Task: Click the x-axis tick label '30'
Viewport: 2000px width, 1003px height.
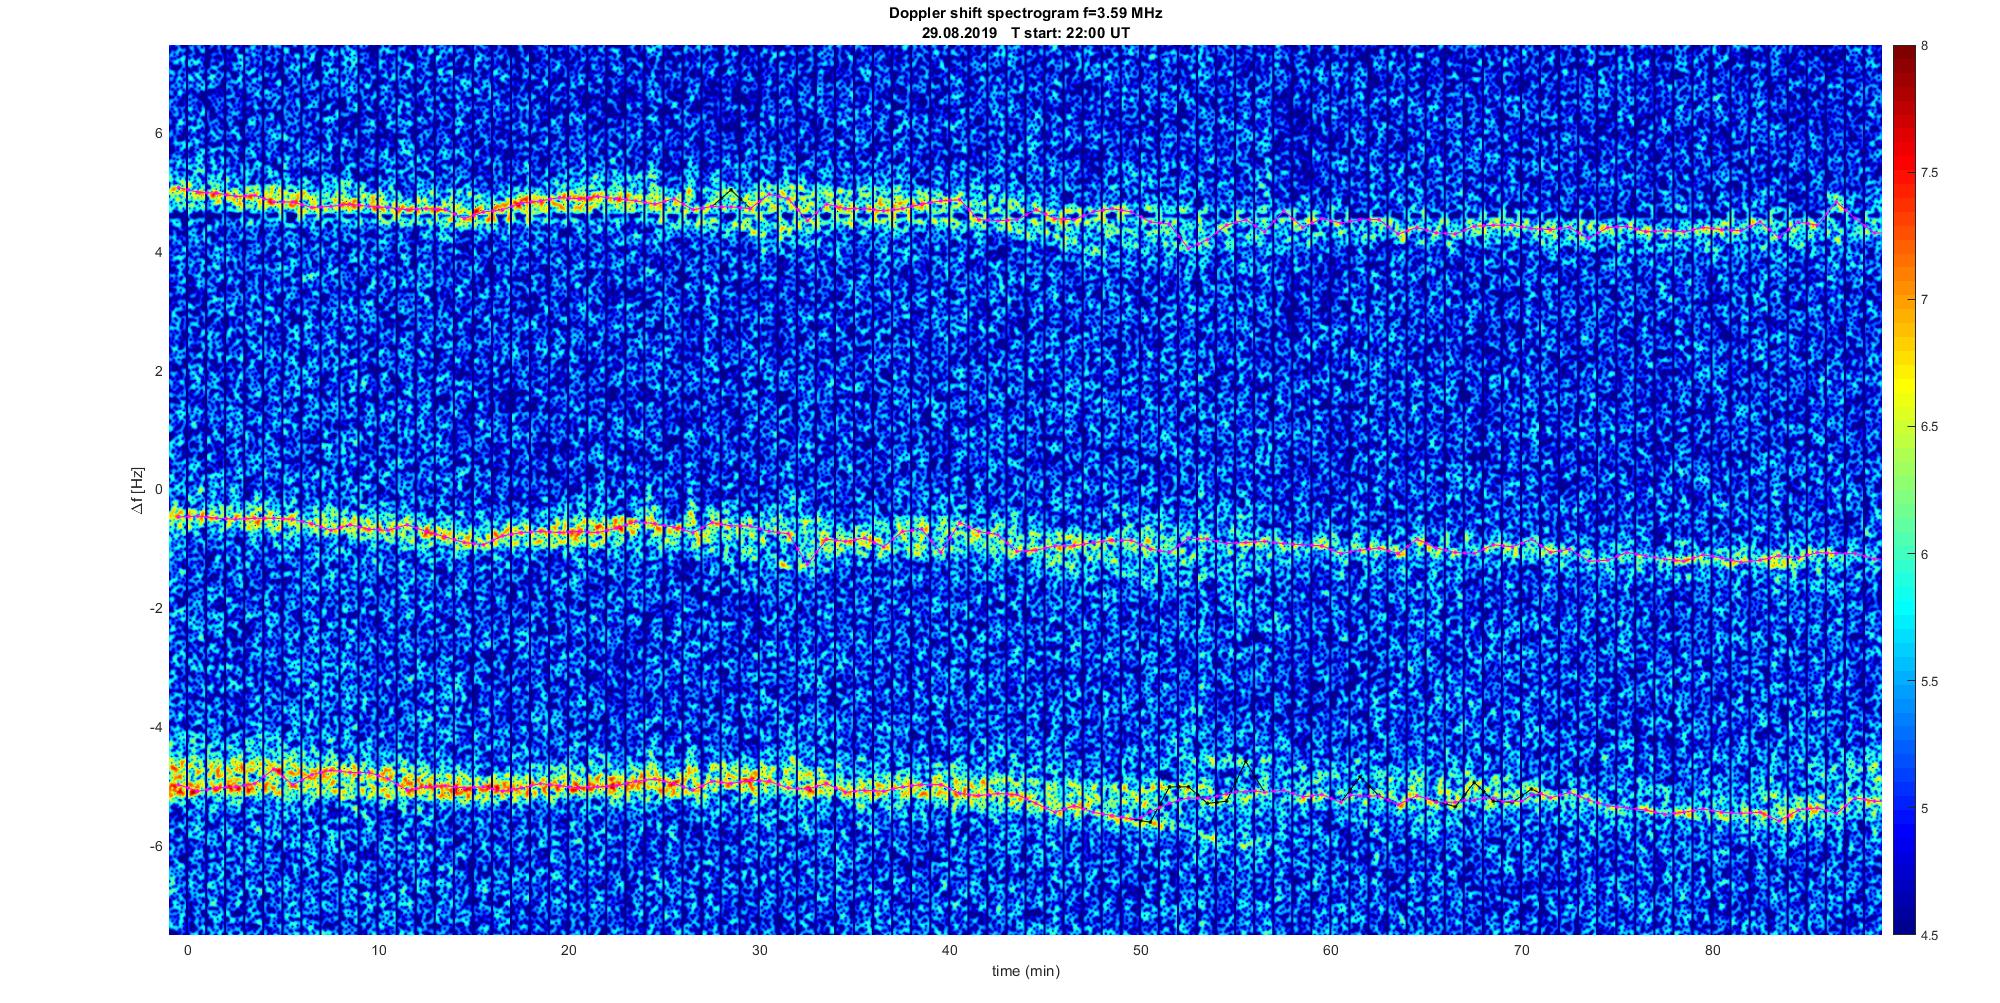Action: 759,950
